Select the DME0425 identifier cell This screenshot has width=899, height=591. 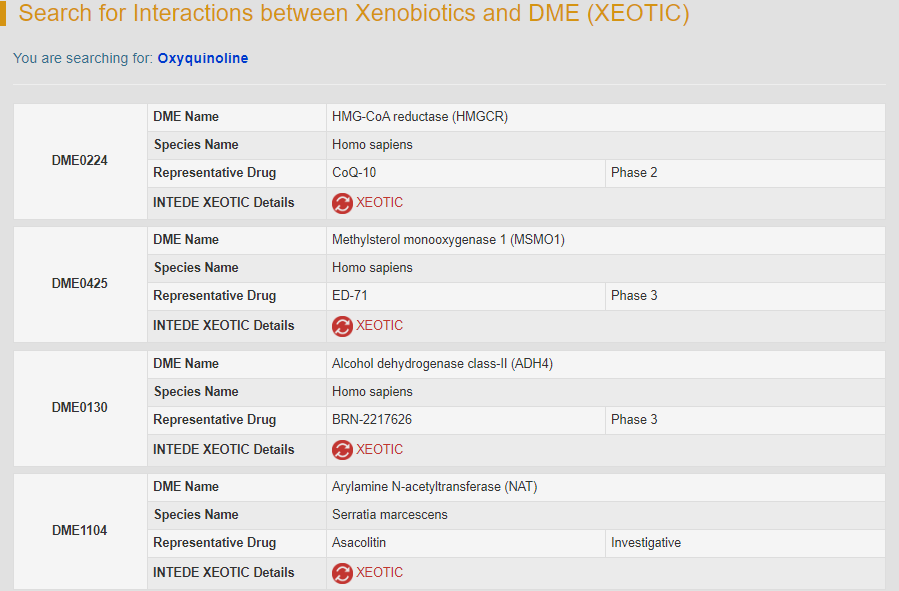(x=80, y=283)
